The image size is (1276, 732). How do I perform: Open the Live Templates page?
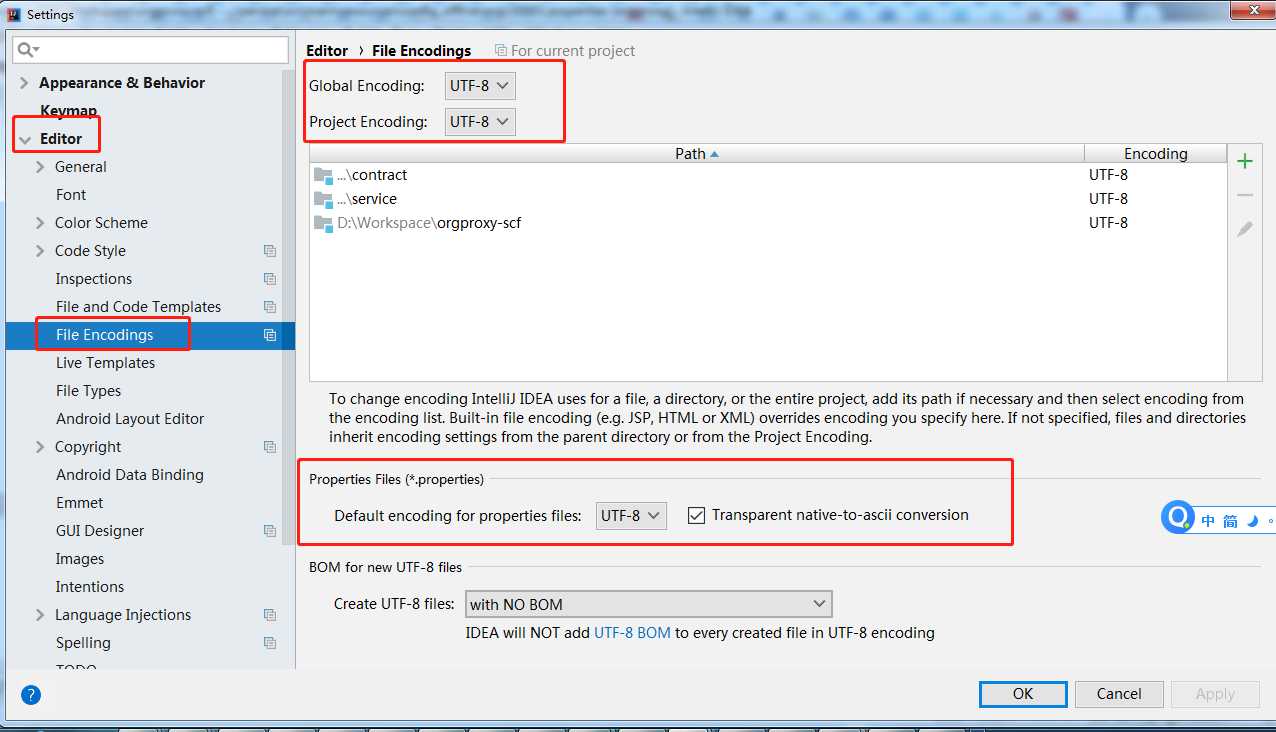pyautogui.click(x=105, y=363)
